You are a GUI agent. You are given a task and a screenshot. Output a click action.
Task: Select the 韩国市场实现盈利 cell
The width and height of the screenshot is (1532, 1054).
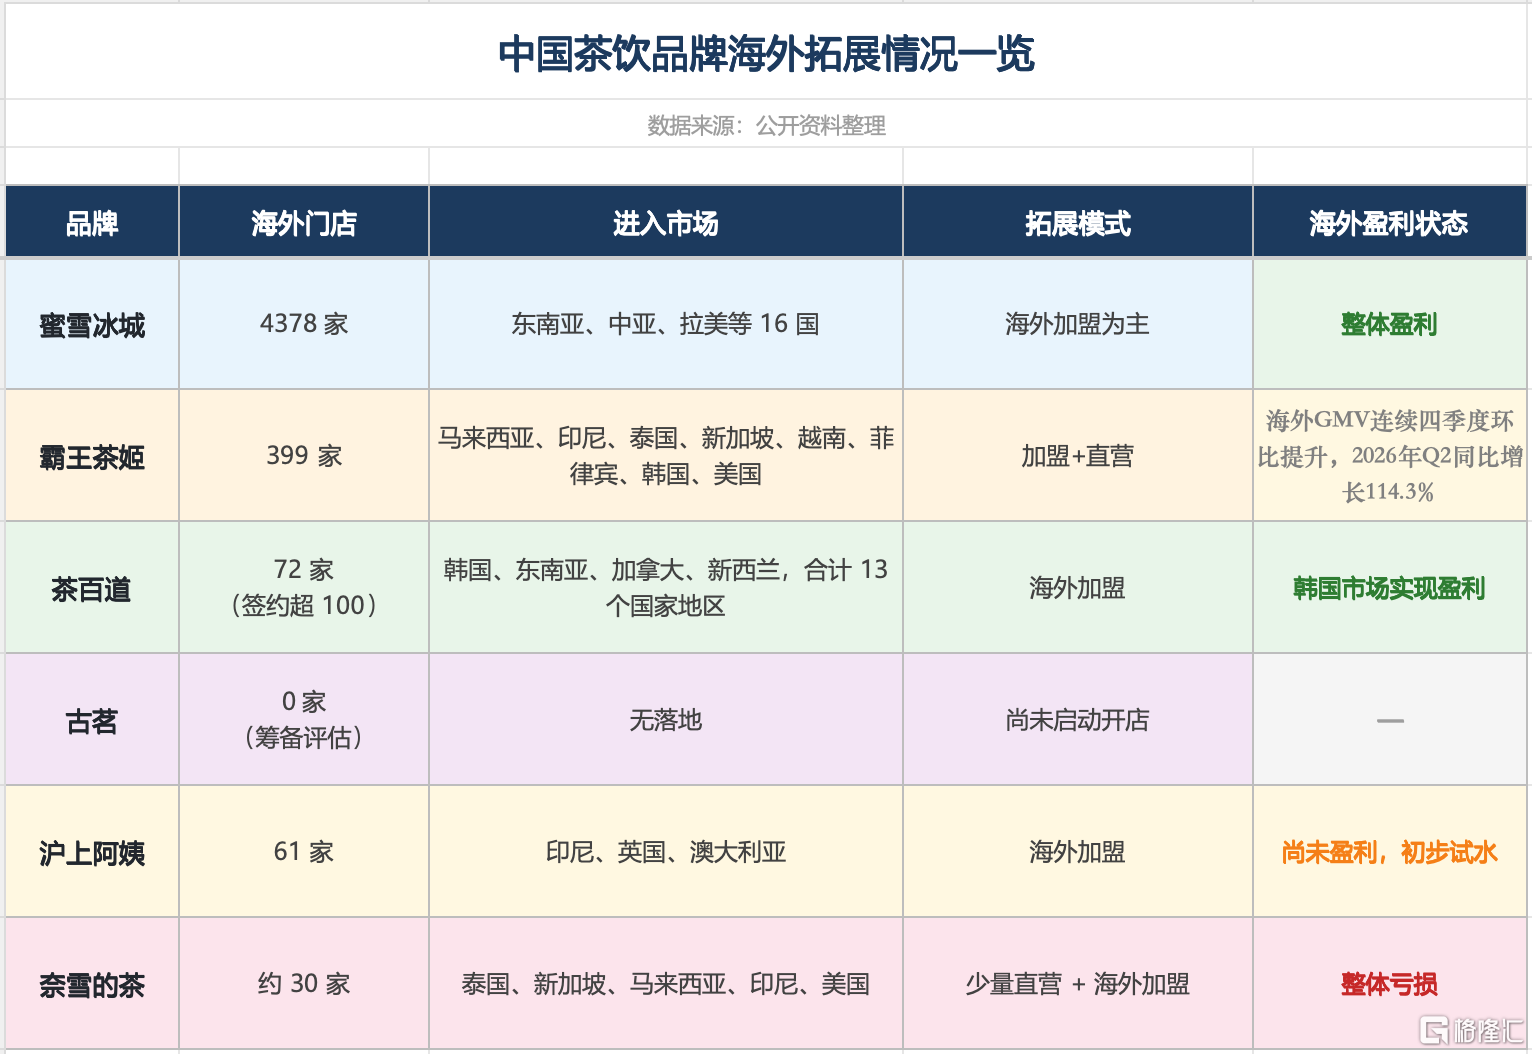tap(1389, 588)
